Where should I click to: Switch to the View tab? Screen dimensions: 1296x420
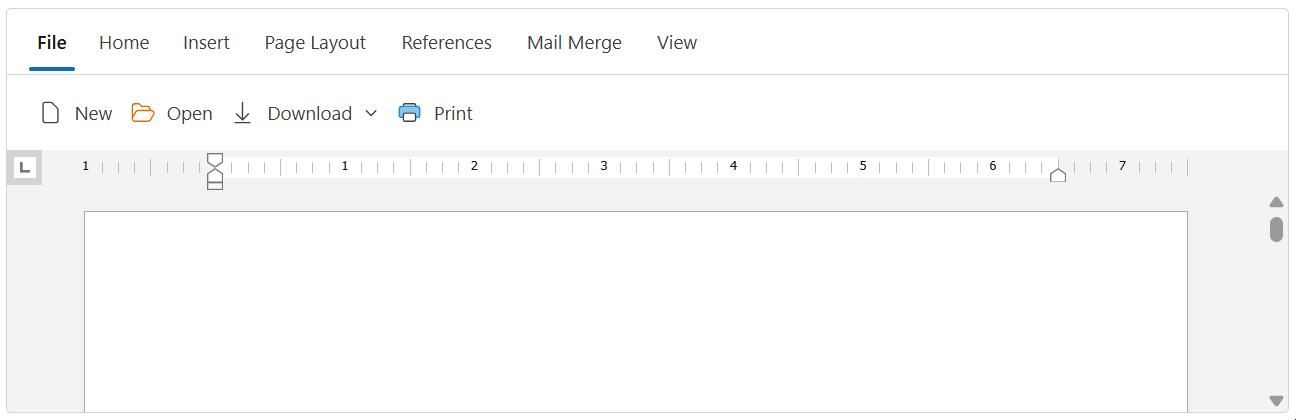click(677, 43)
